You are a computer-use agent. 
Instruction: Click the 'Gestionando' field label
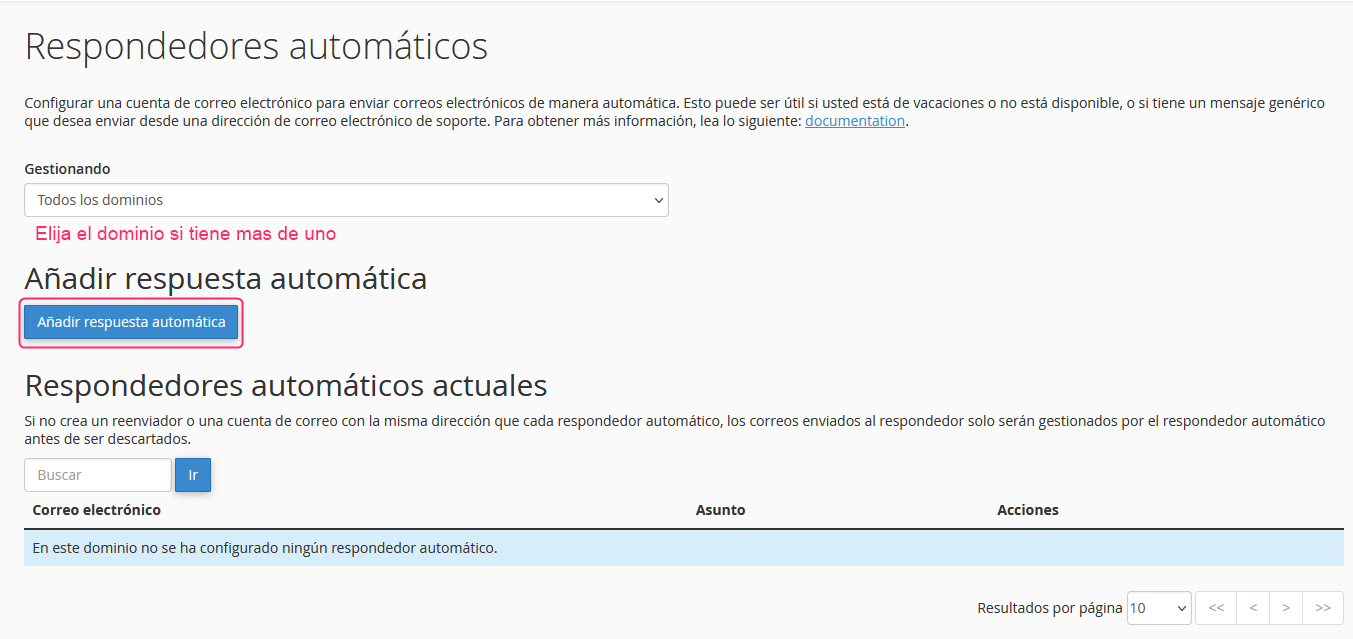pos(67,169)
